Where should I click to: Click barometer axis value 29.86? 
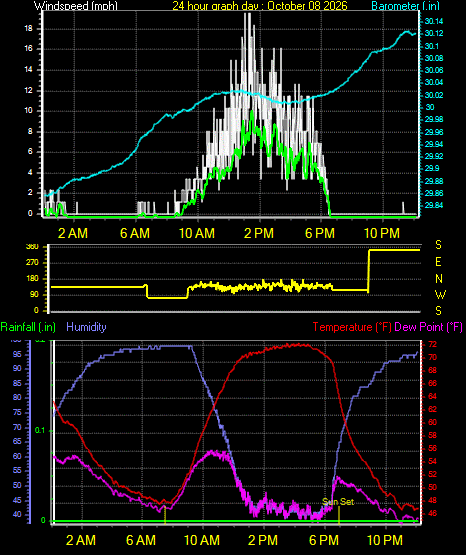pyautogui.click(x=434, y=193)
